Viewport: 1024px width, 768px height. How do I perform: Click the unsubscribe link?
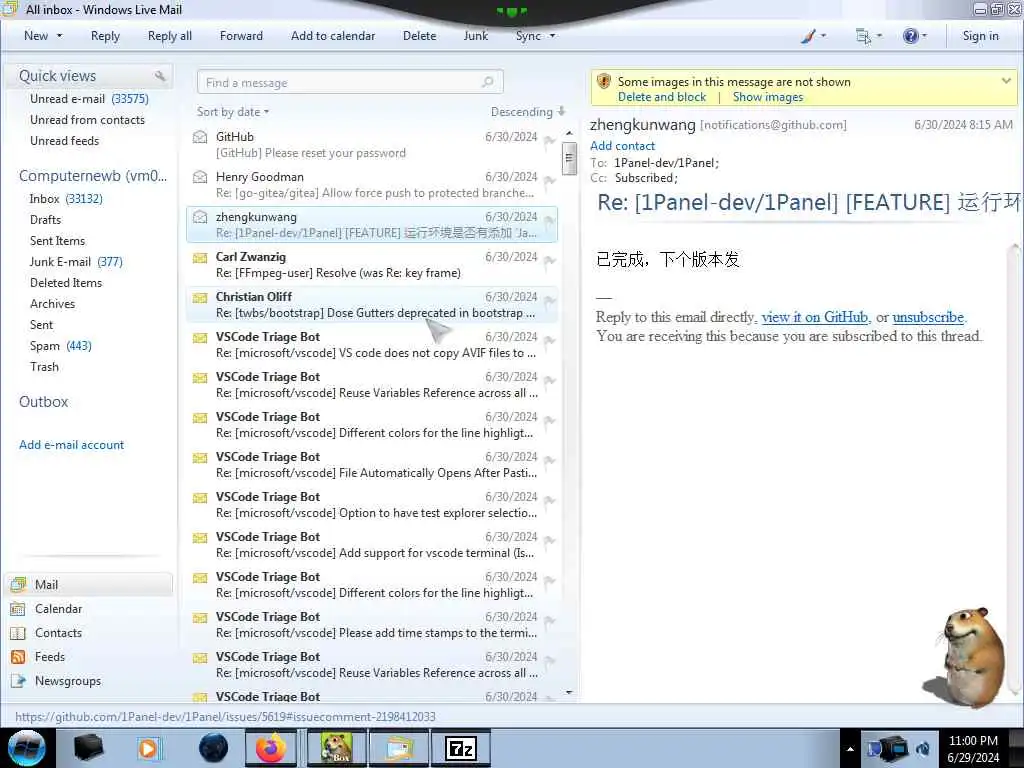point(928,317)
